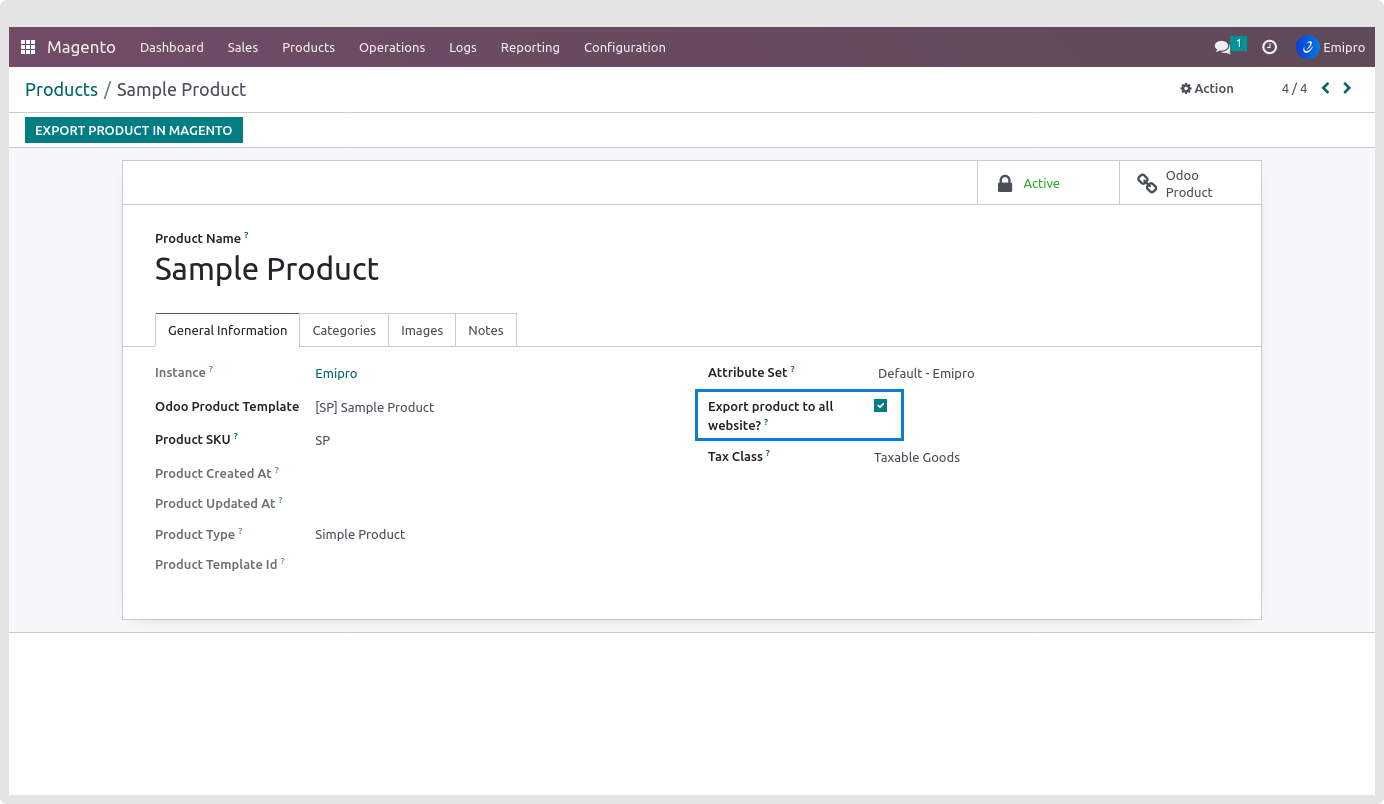Image resolution: width=1384 pixels, height=804 pixels.
Task: Click the Sample Product name title
Action: 267,269
